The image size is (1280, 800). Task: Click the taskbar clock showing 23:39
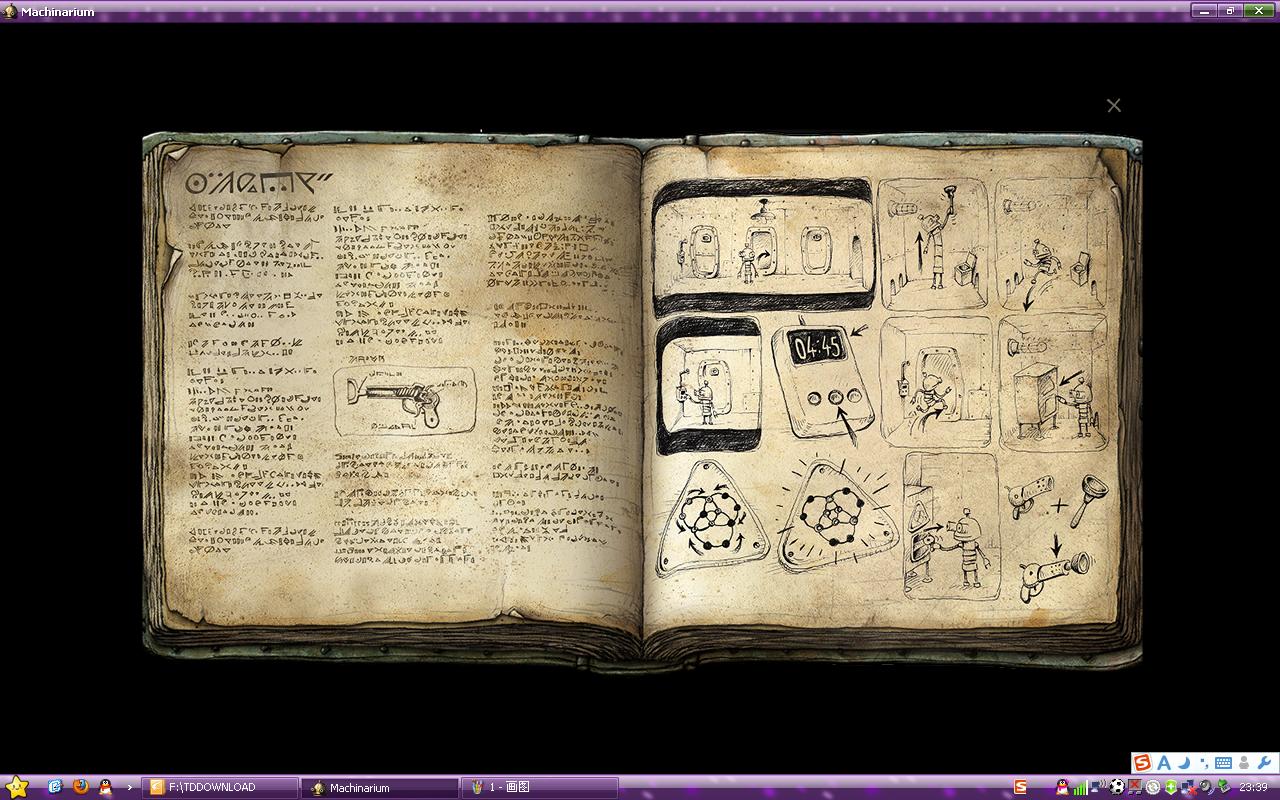coord(1253,787)
